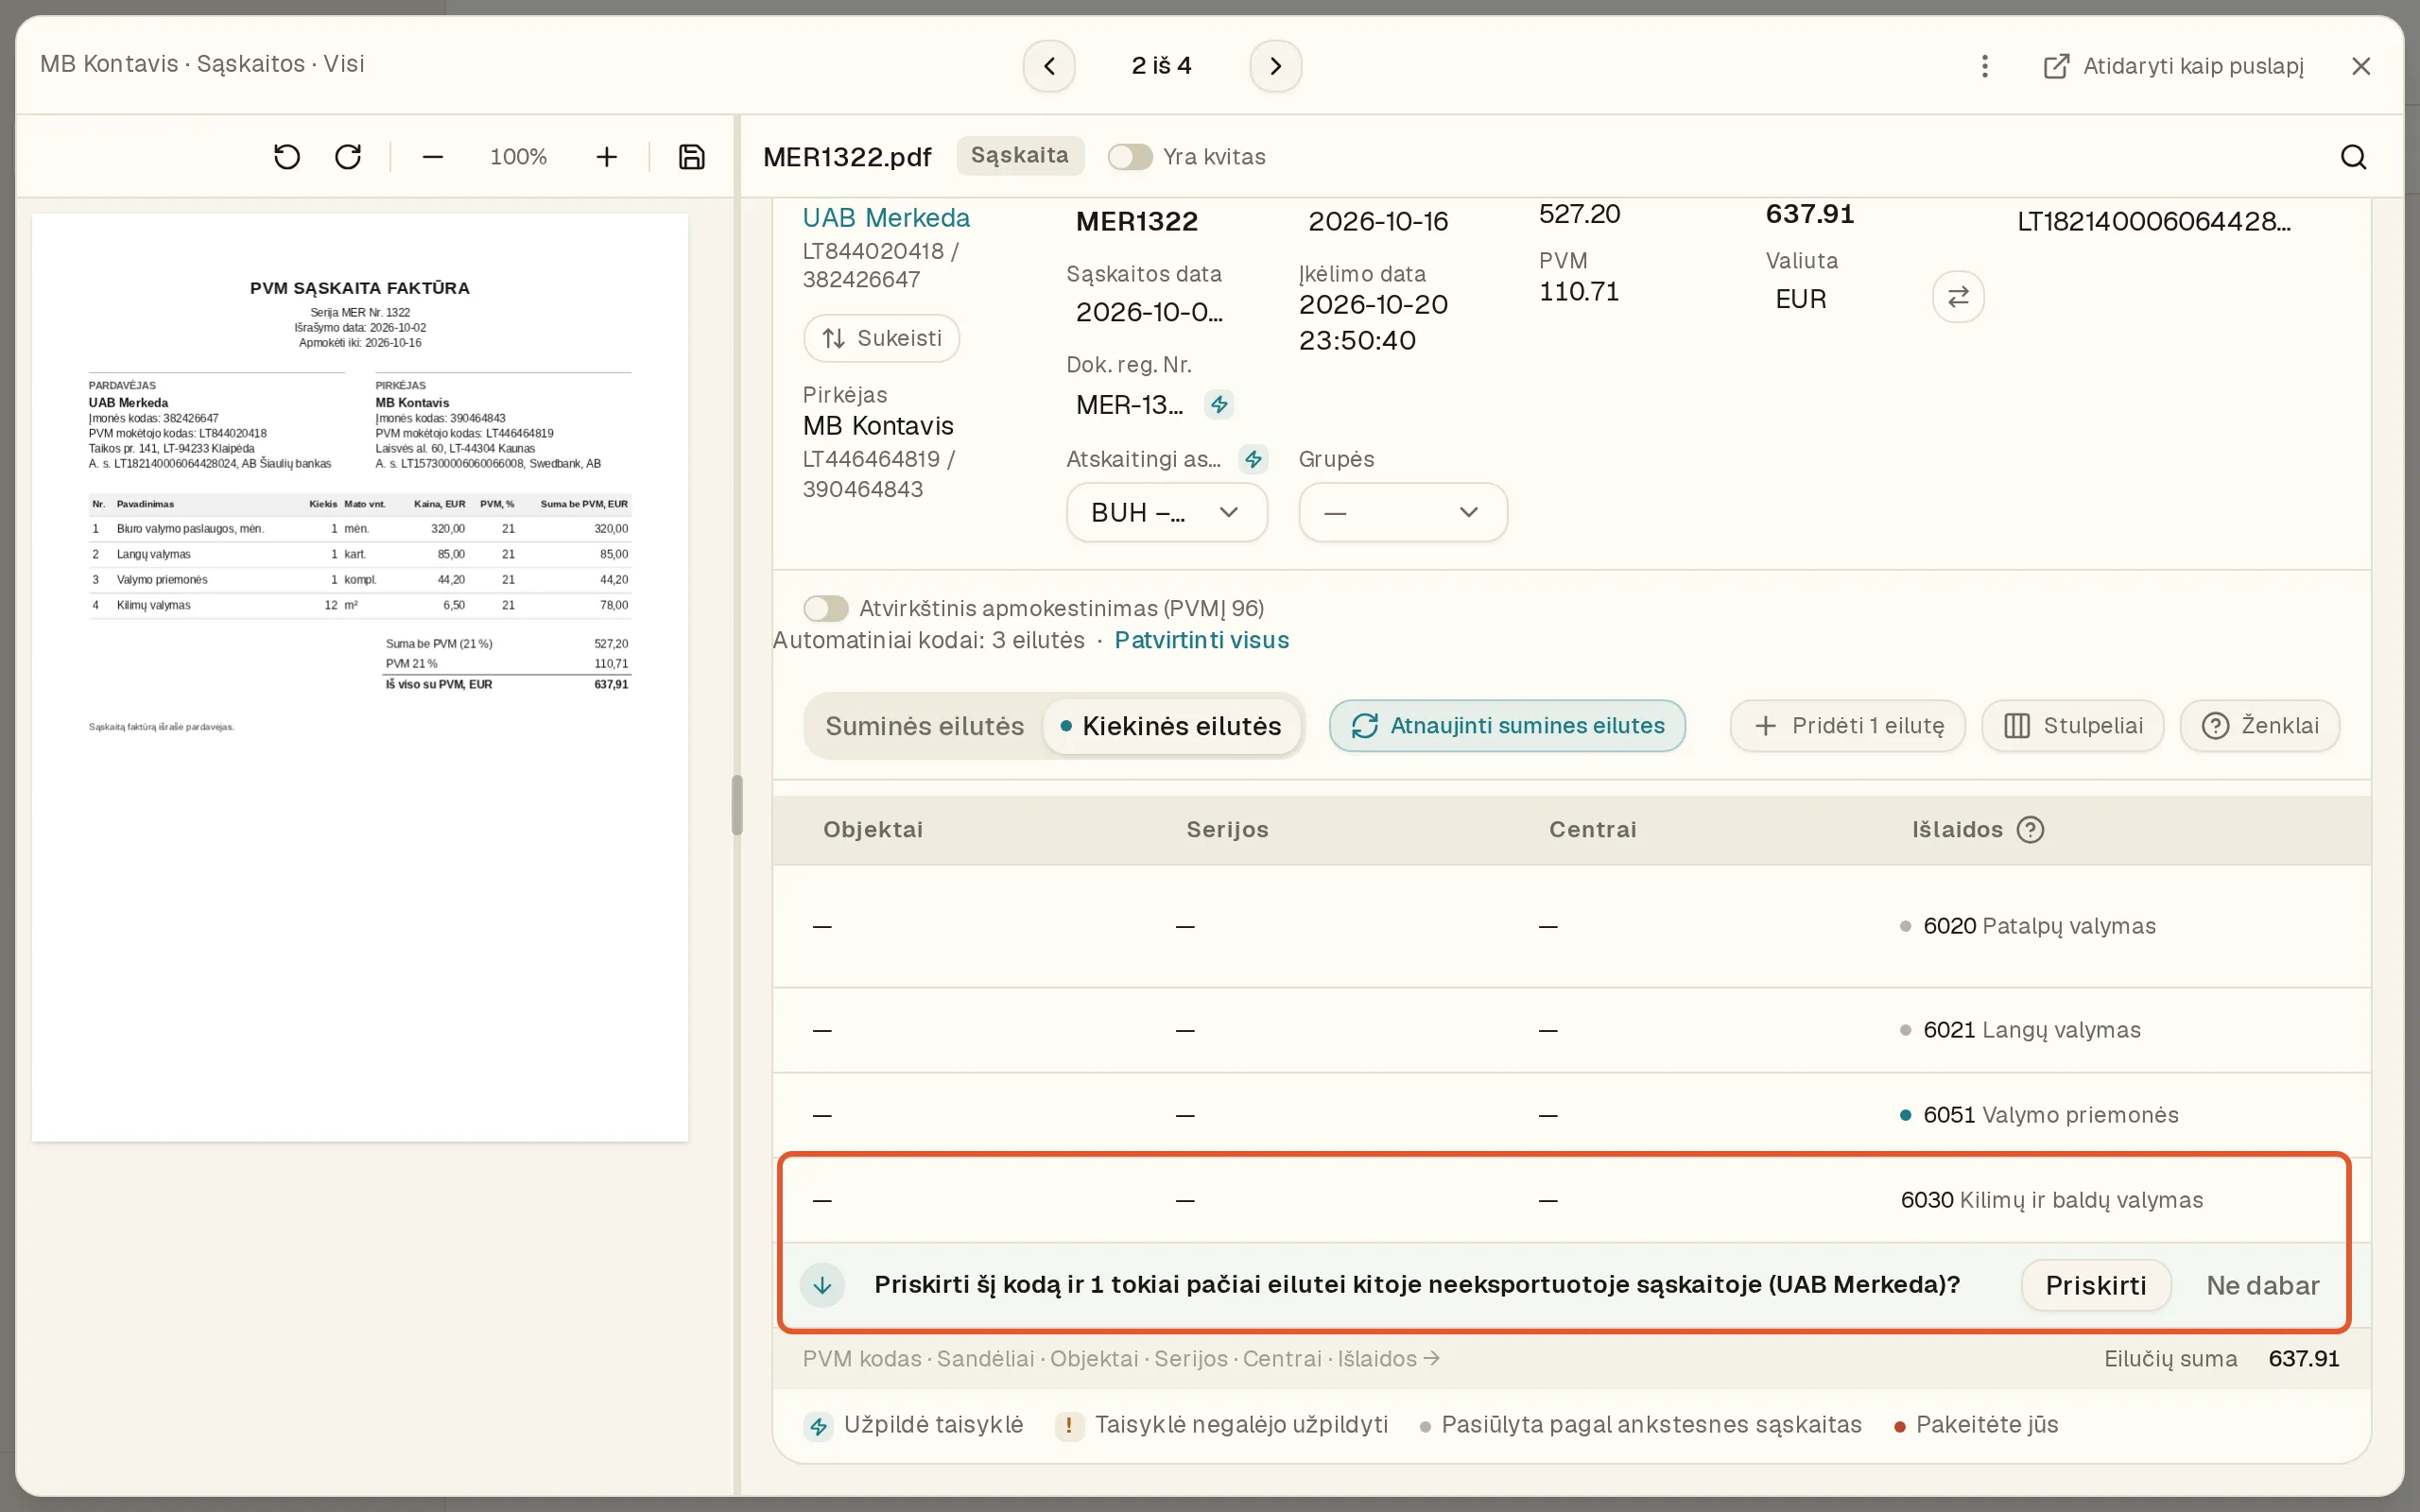Open the BUH accountable person dropdown

(x=1167, y=513)
